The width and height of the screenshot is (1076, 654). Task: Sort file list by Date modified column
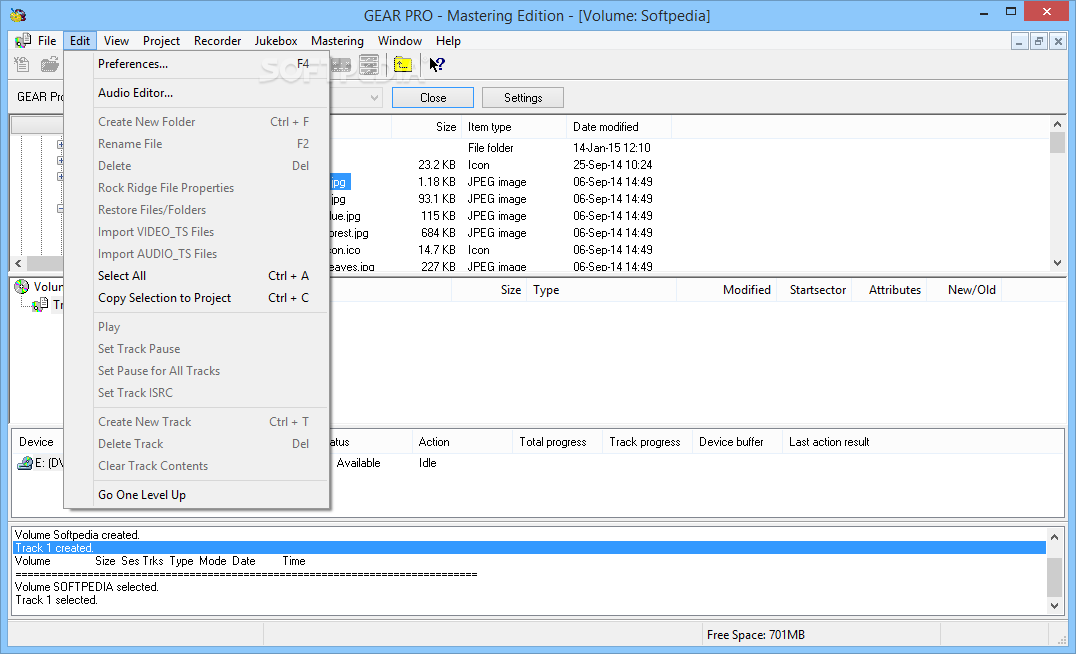point(618,127)
